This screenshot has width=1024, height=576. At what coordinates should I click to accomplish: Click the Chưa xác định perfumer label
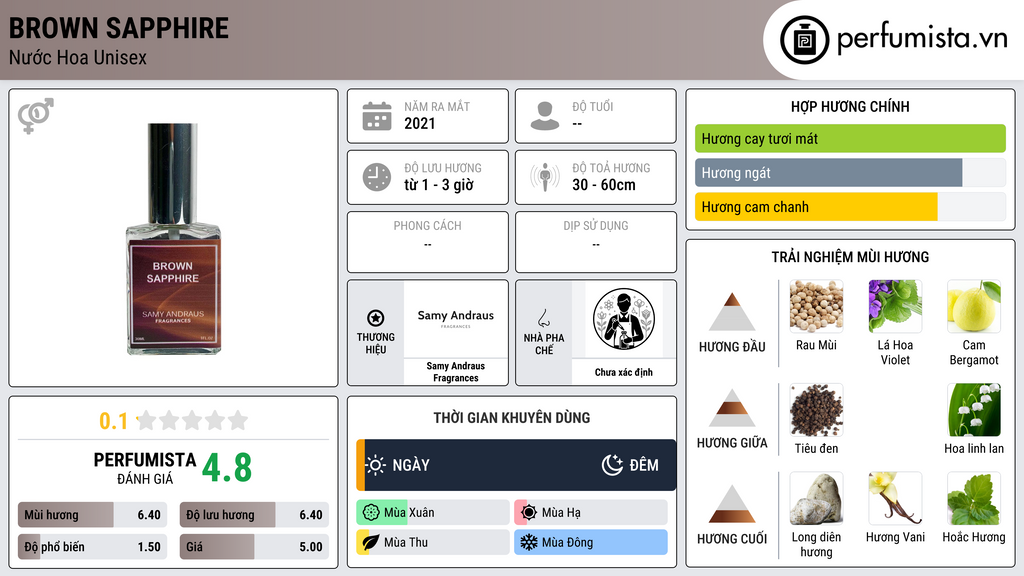coord(624,372)
